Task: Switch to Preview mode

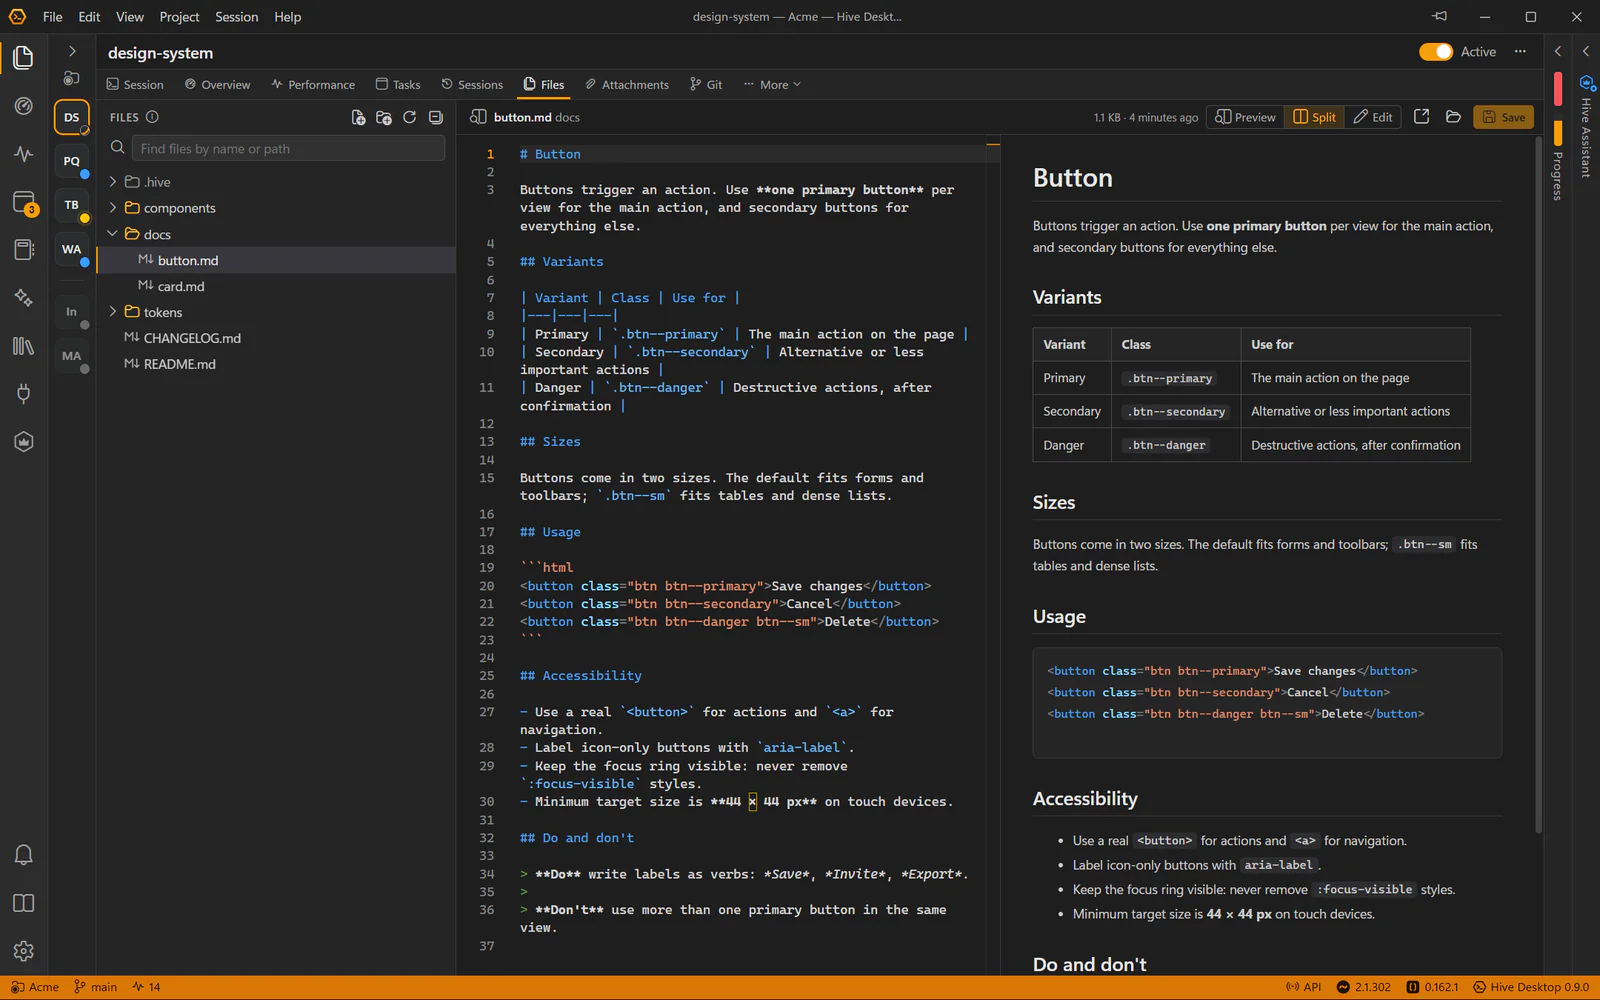Action: [1245, 117]
